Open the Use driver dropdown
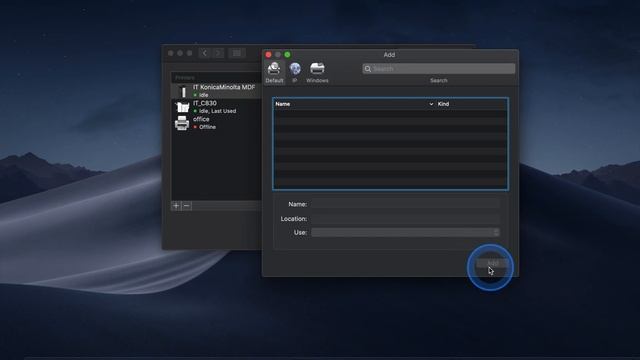The height and width of the screenshot is (360, 640). (405, 232)
